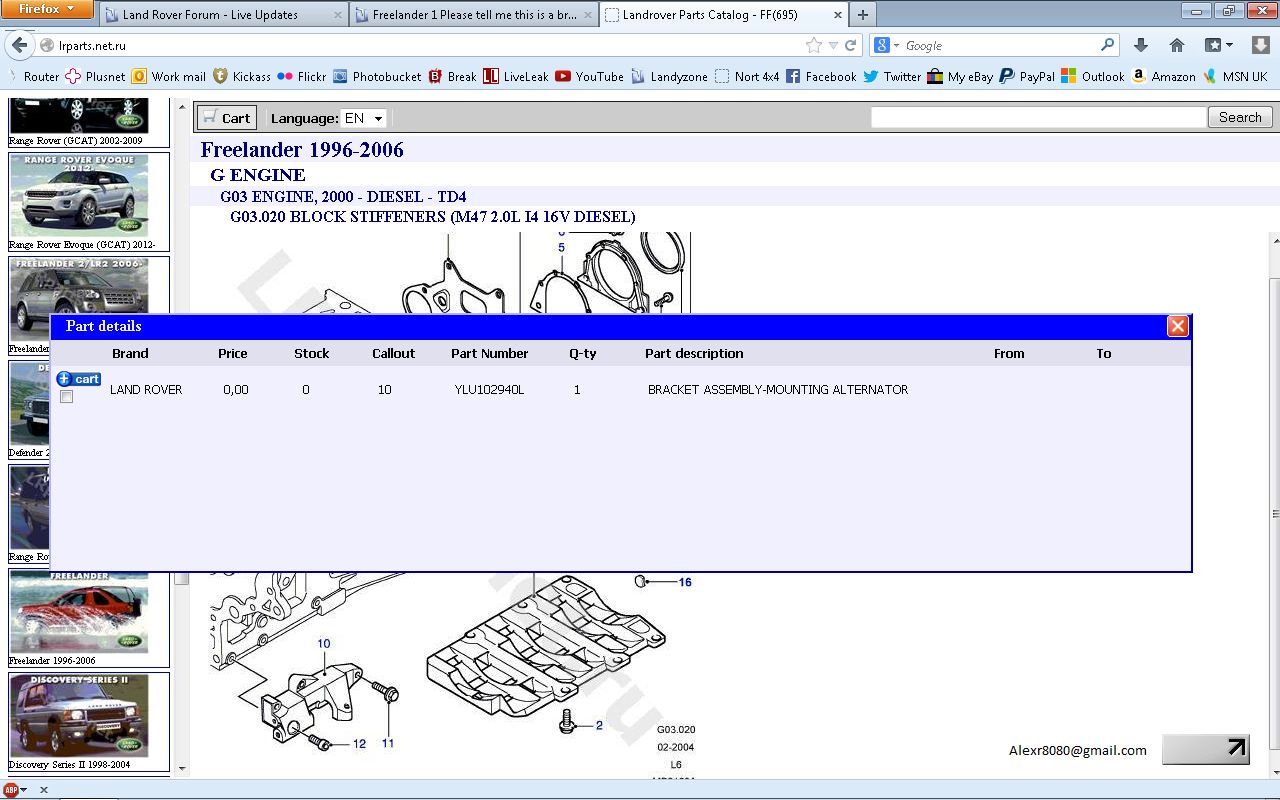The width and height of the screenshot is (1280, 800).
Task: Select the Landrover Parts Catalog tab
Action: [x=722, y=15]
